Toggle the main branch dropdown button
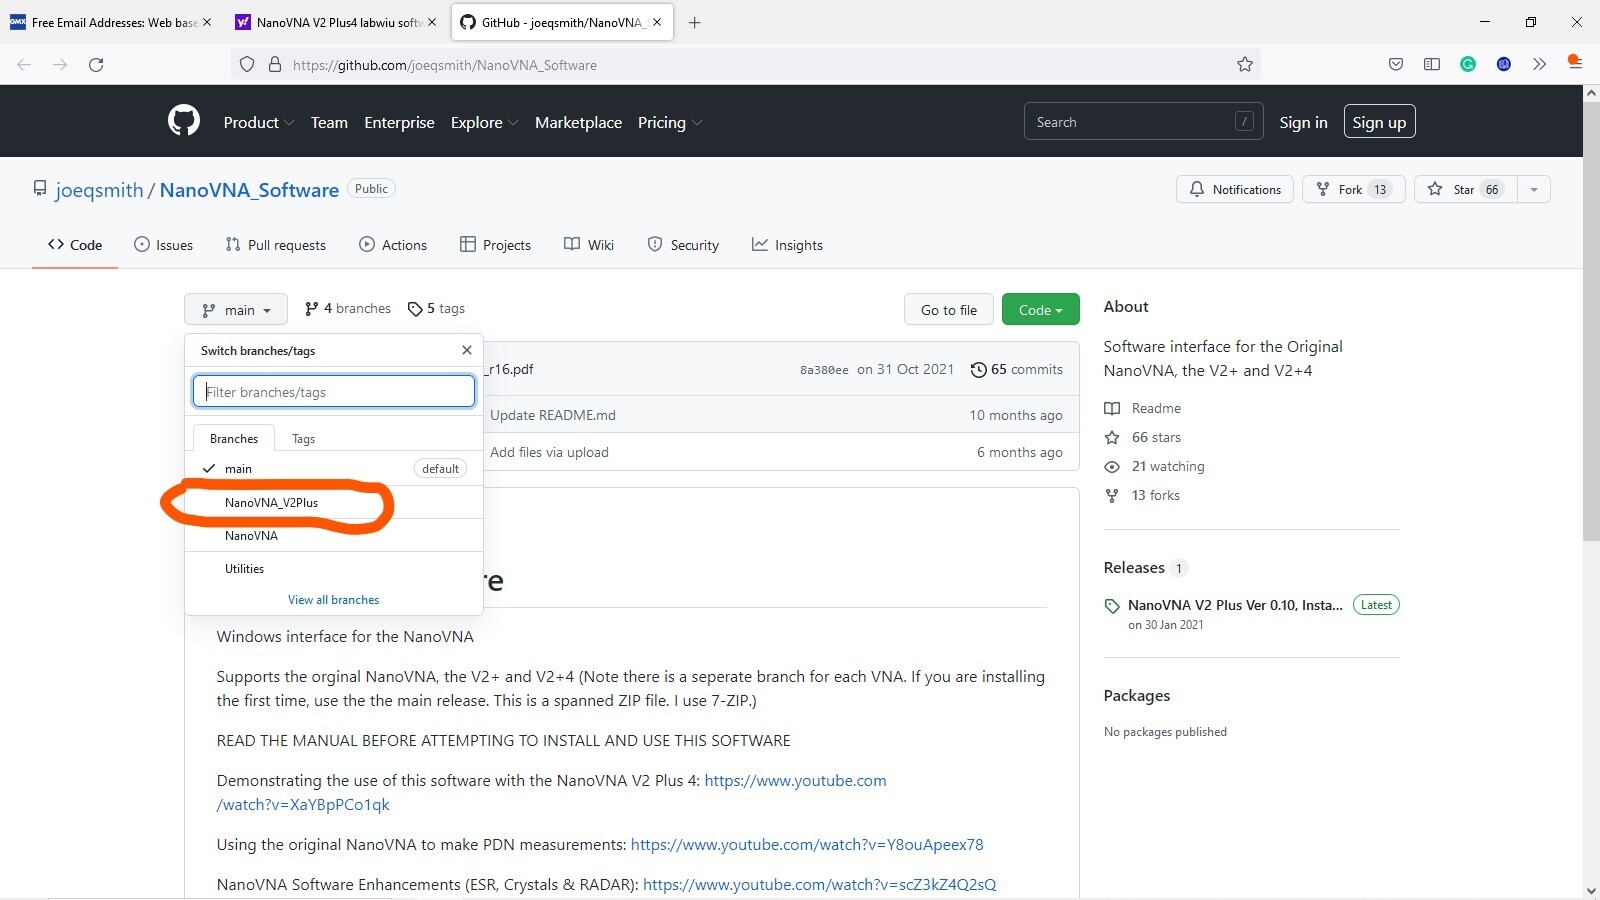This screenshot has width=1600, height=900. pyautogui.click(x=236, y=310)
